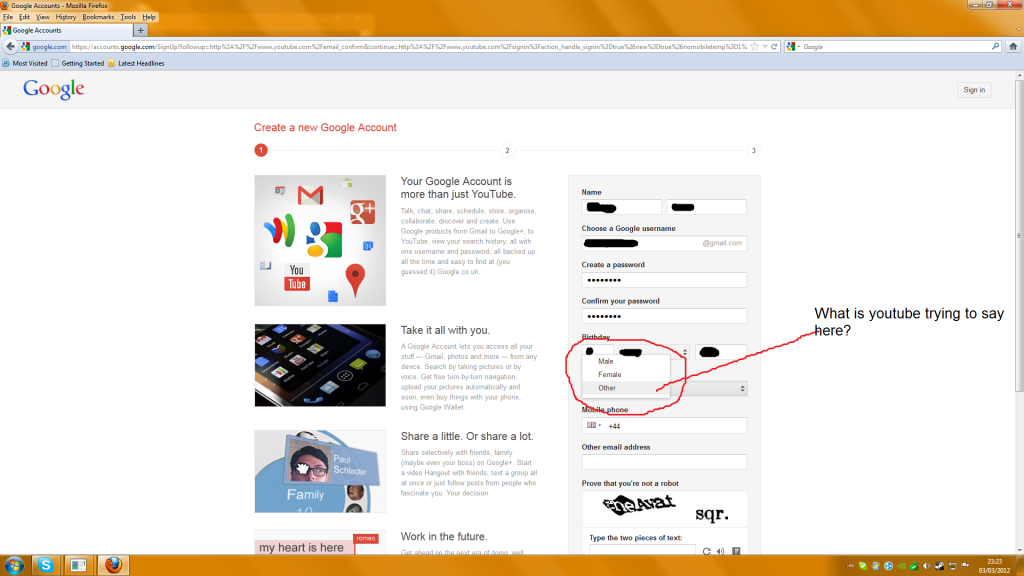
Task: Choose Female in the gender dropdown
Action: (609, 374)
